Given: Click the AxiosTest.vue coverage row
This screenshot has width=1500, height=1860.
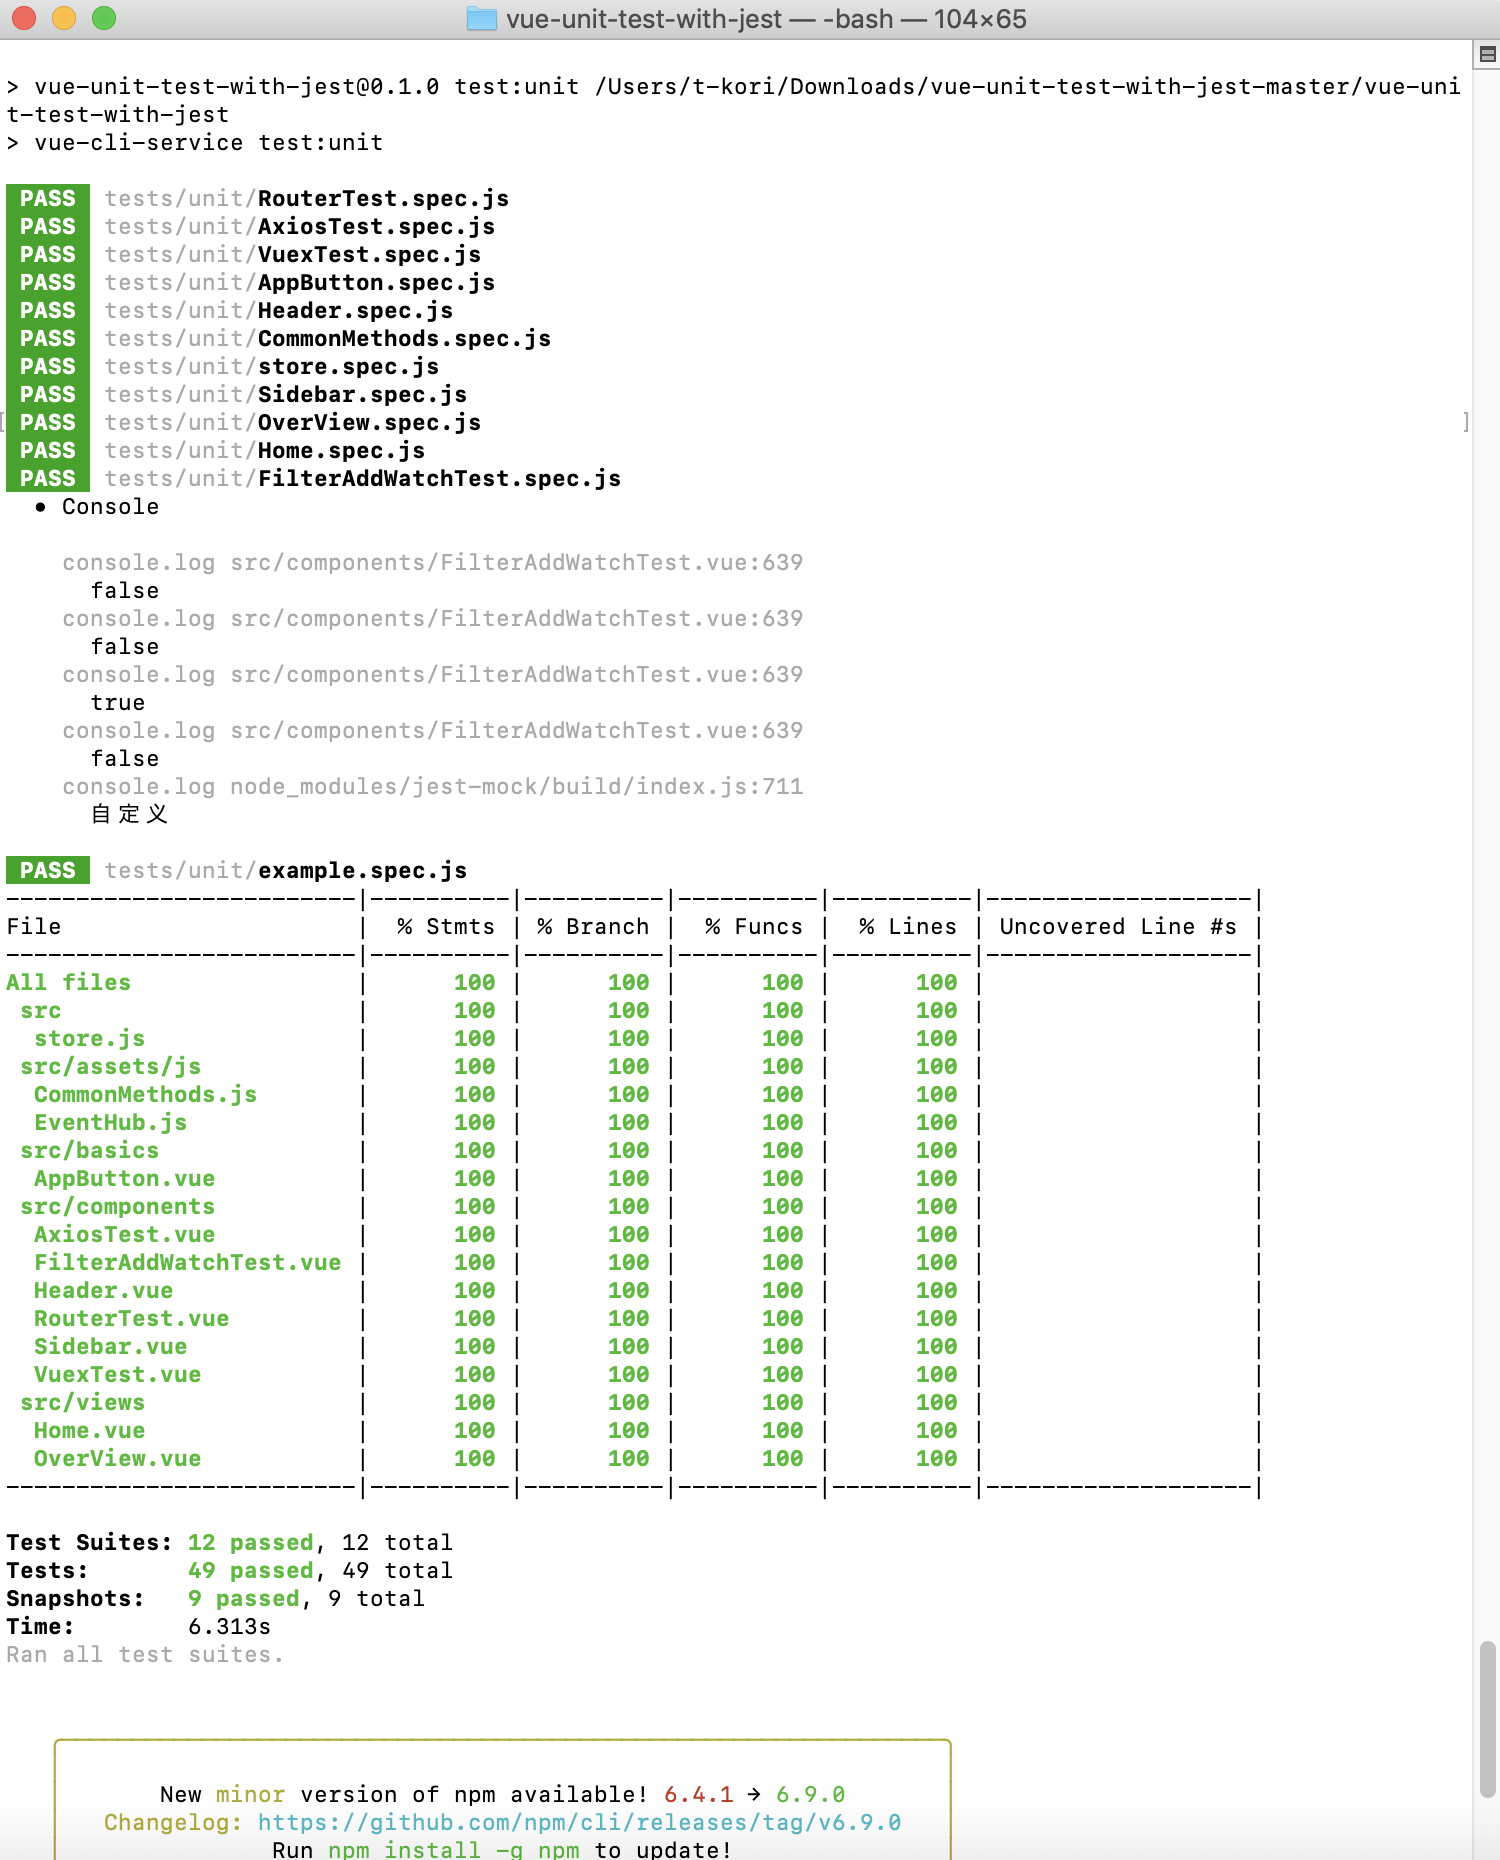Looking at the screenshot, I should (632, 1234).
